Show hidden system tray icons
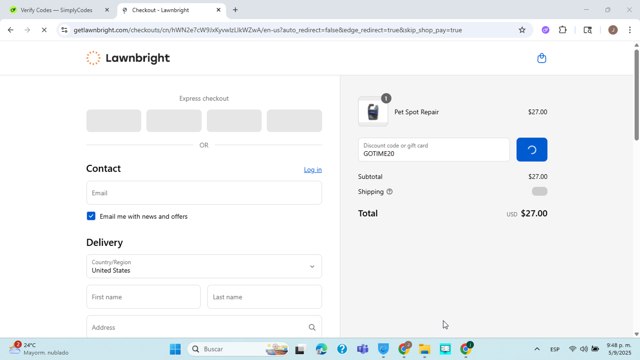This screenshot has height=360, width=640. pos(537,349)
